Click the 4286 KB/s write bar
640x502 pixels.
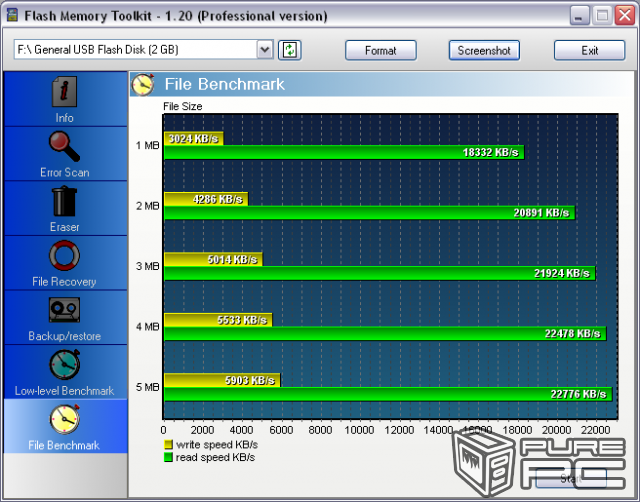tap(206, 199)
